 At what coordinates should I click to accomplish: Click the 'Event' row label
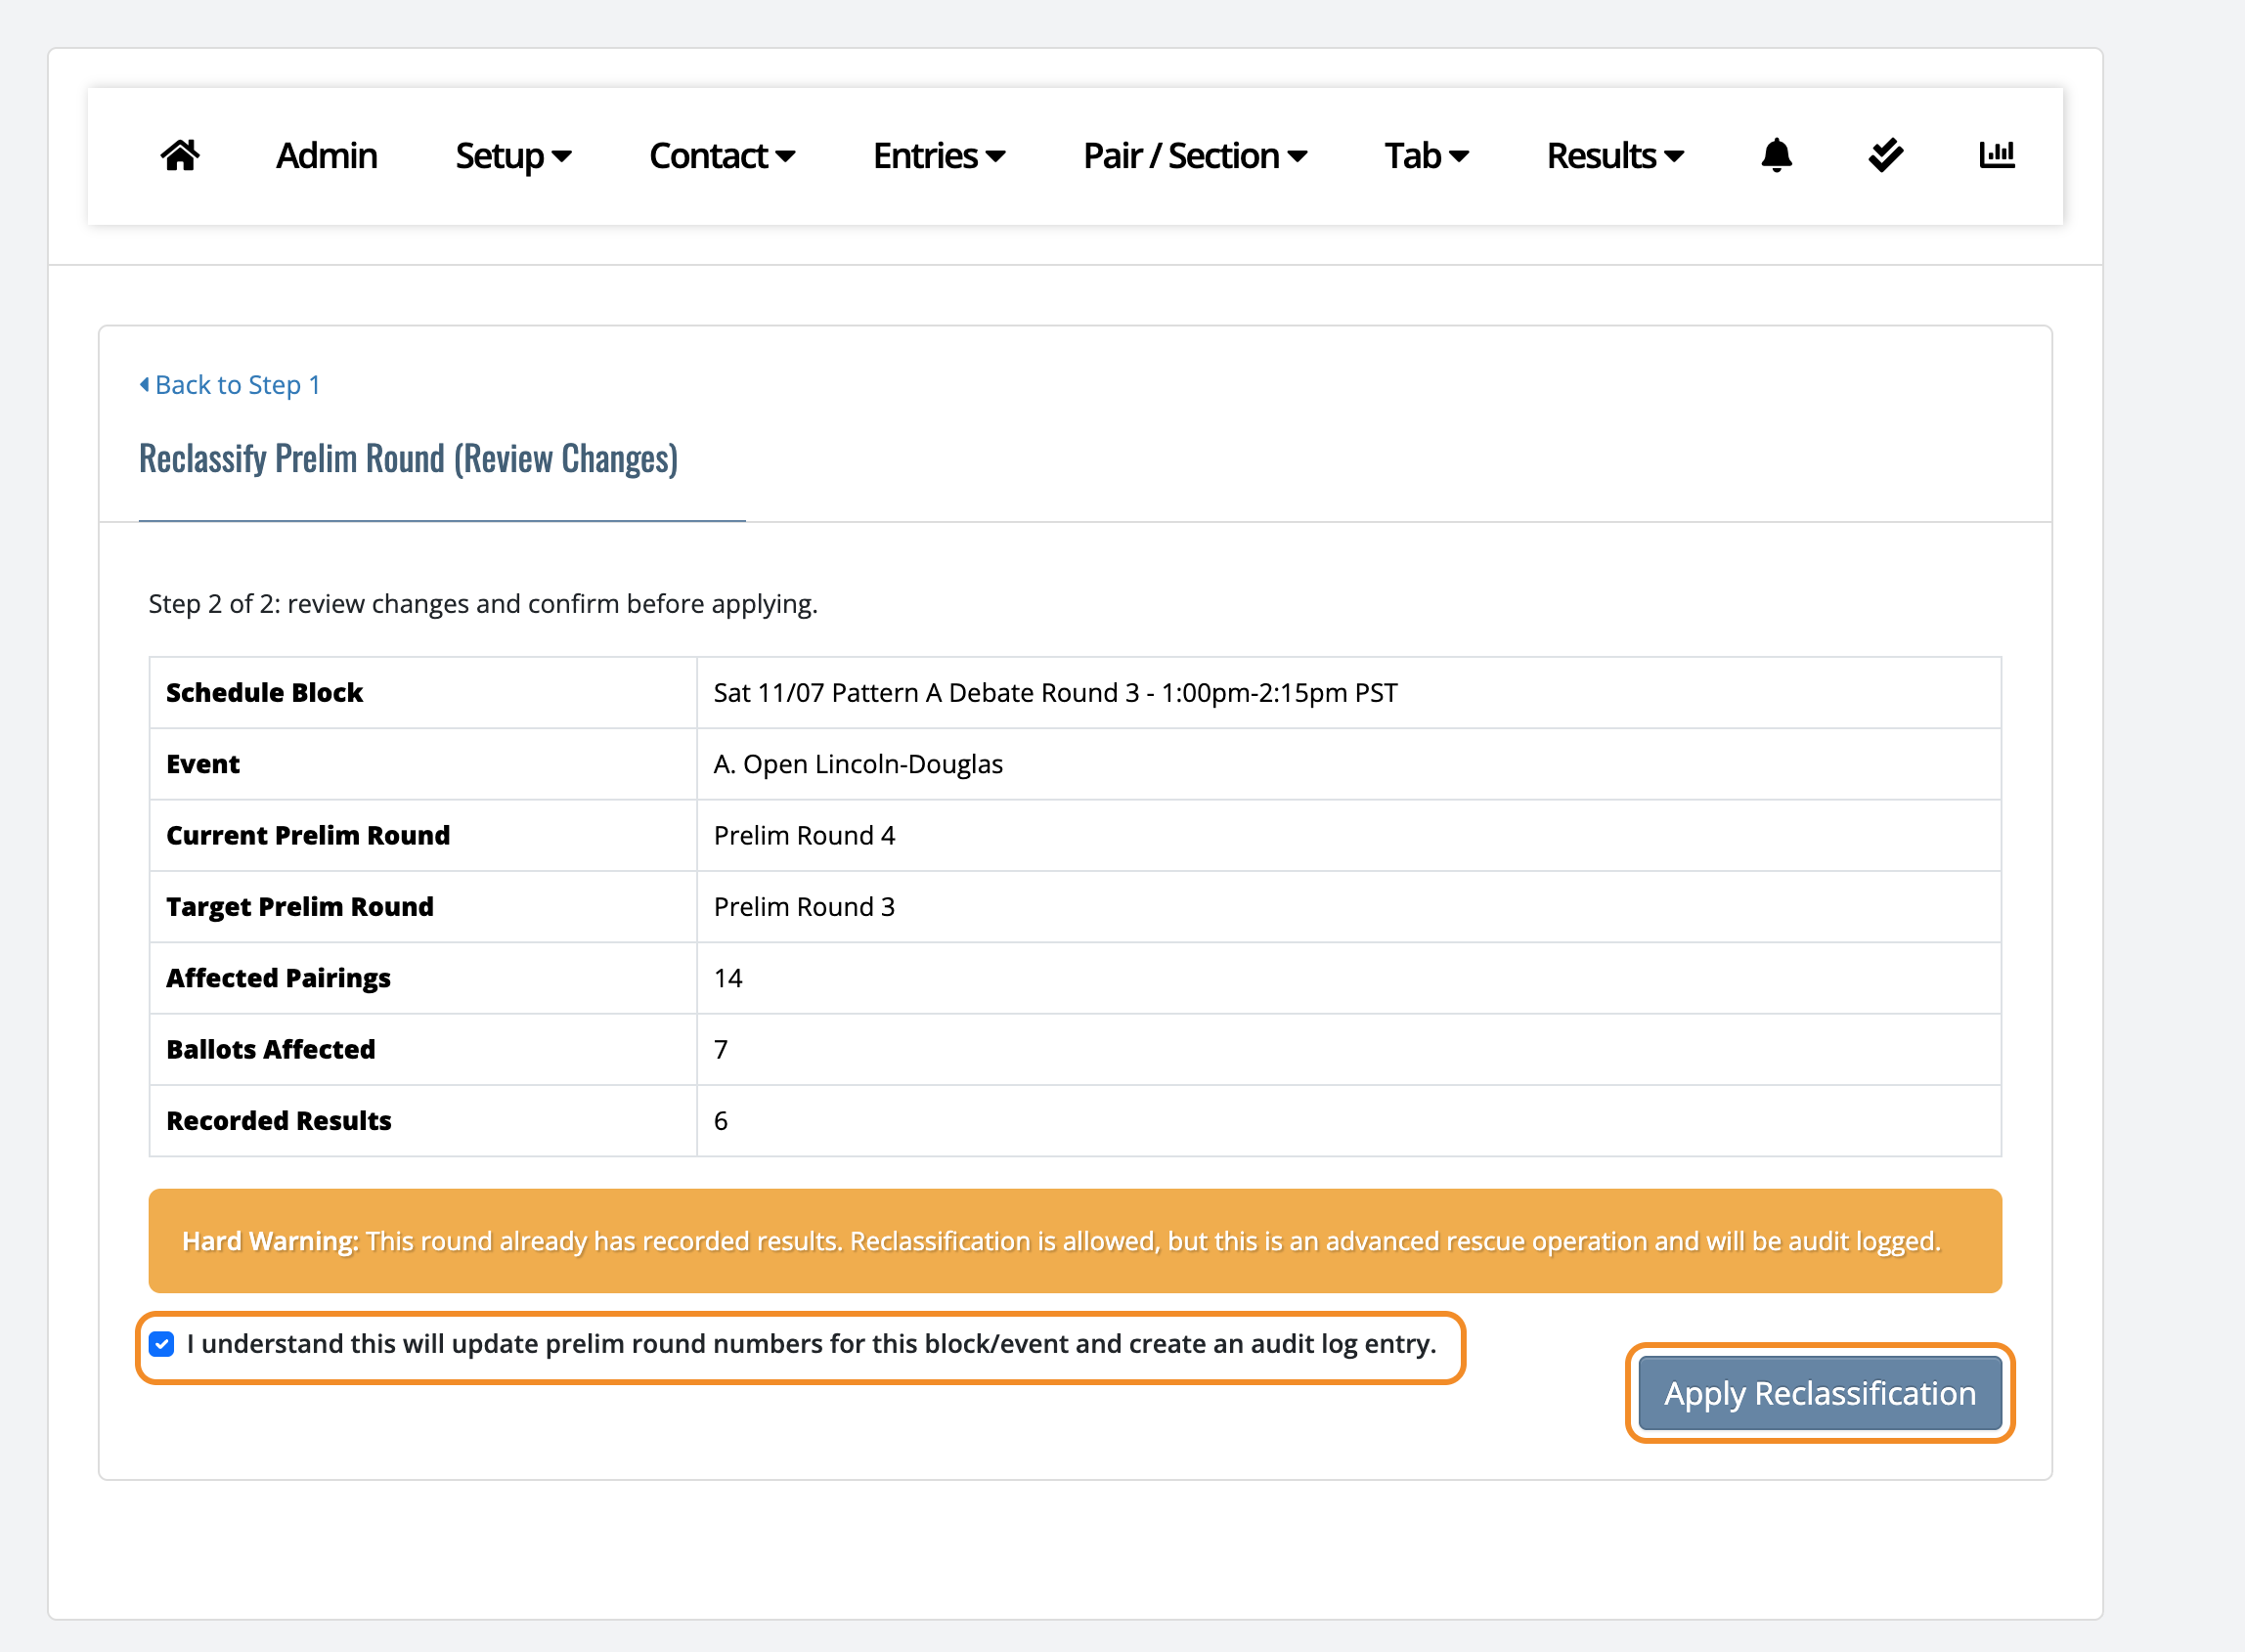point(203,764)
